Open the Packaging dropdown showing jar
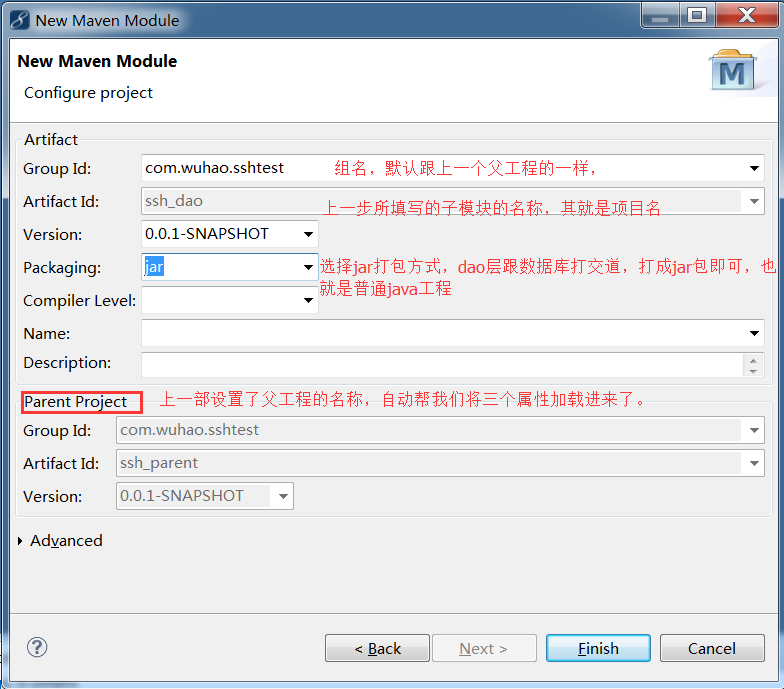 tap(308, 268)
